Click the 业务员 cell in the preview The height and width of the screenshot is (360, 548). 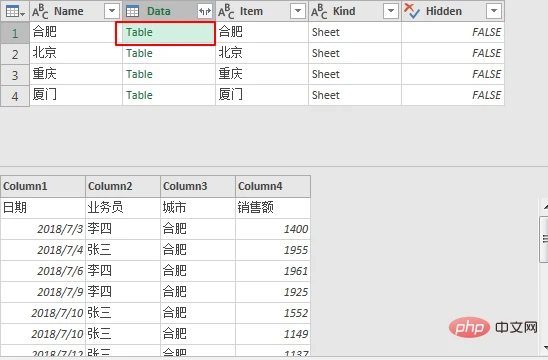(x=123, y=208)
